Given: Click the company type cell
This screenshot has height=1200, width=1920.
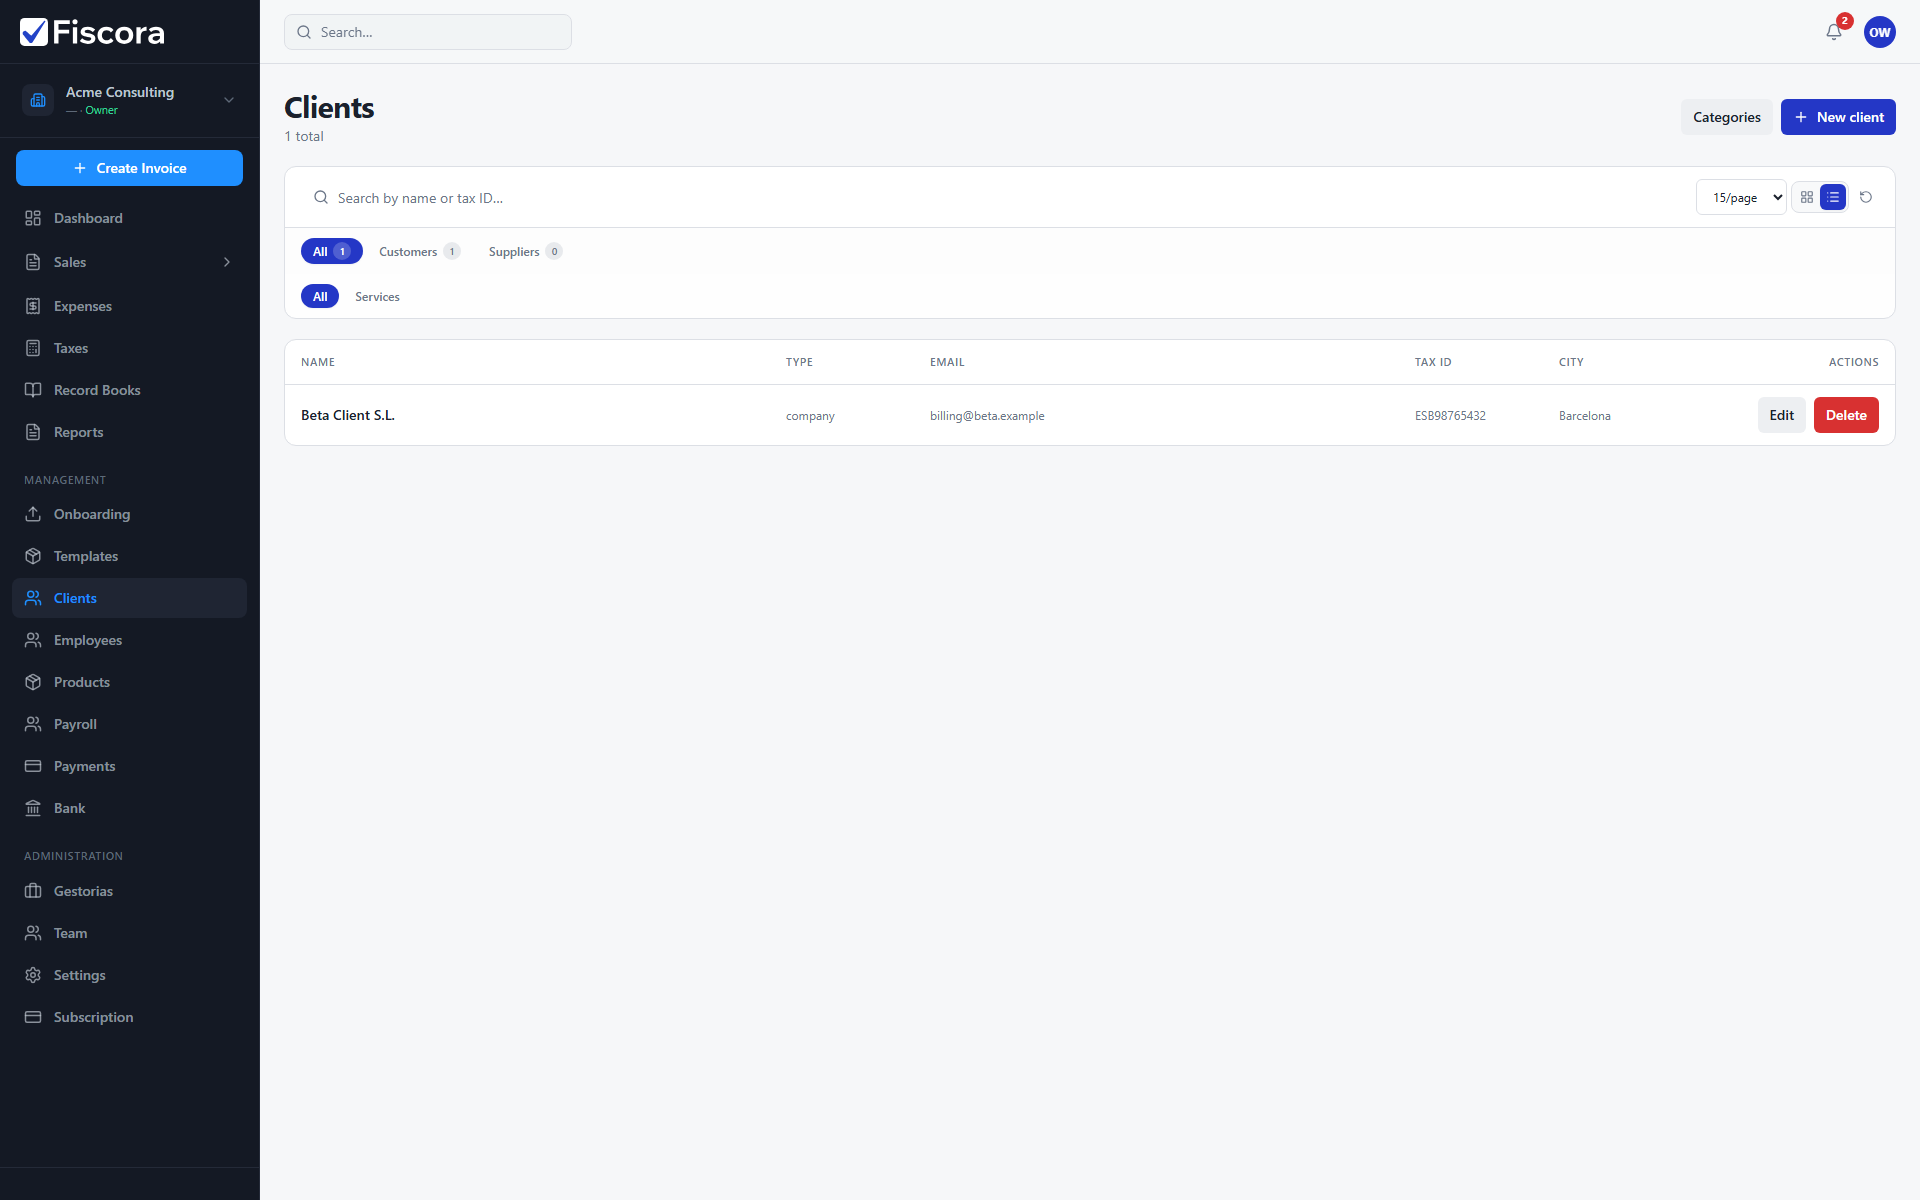Looking at the screenshot, I should click(x=810, y=416).
